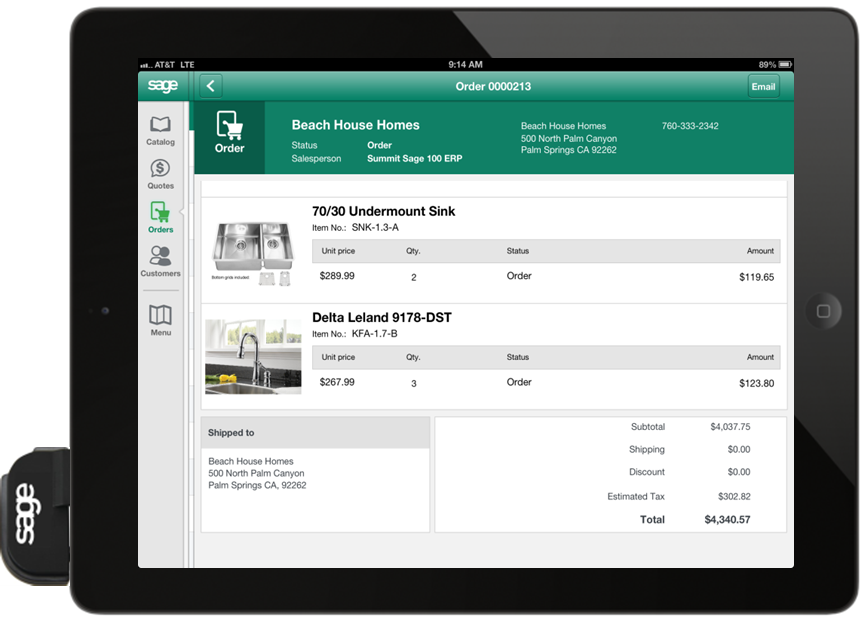Open the Menu map icon
868x625 pixels.
click(160, 315)
